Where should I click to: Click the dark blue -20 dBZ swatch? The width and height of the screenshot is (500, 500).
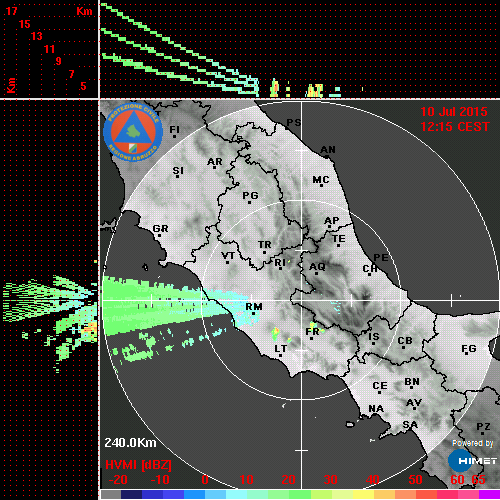pos(131,494)
